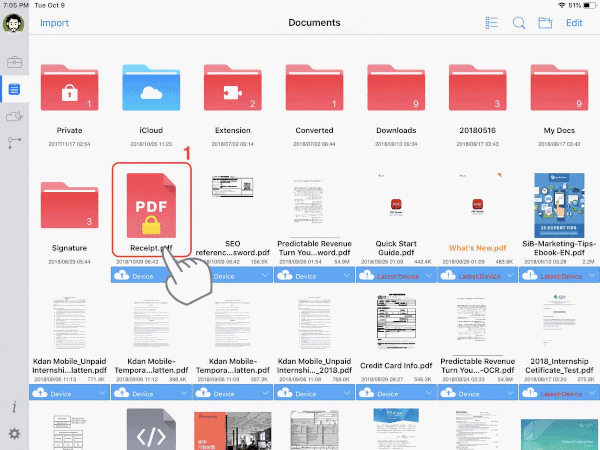Viewport: 600px width, 450px height.
Task: Open SEO reference password pdf thumbnail
Action: click(x=233, y=186)
